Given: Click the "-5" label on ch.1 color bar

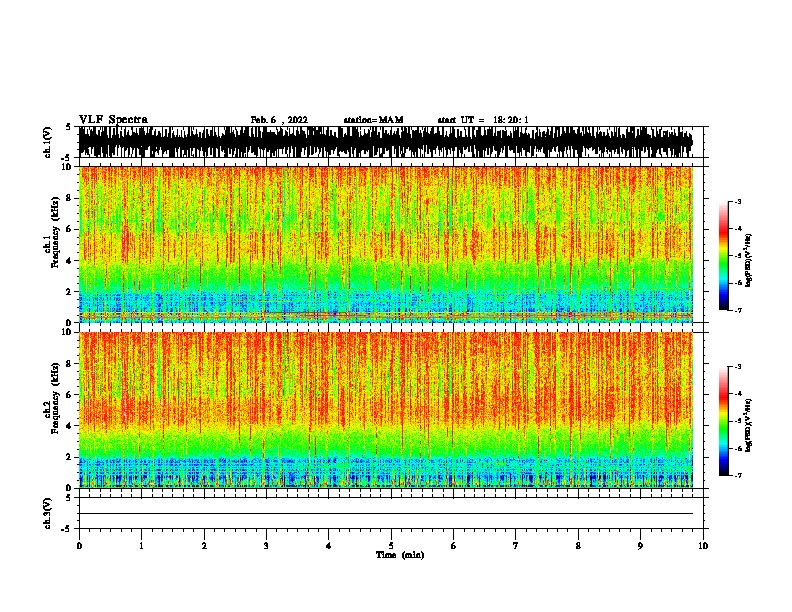Looking at the screenshot, I should pyautogui.click(x=737, y=256).
